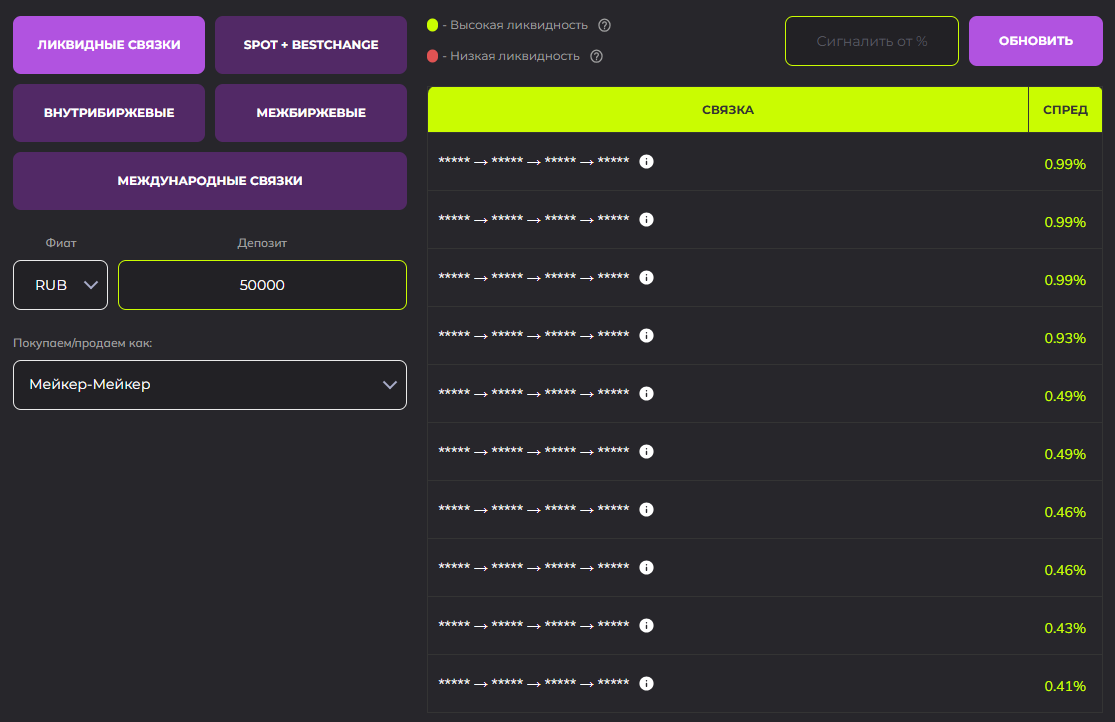The width and height of the screenshot is (1115, 722).
Task: Open the Мейкер-Мейкер dropdown
Action: [x=210, y=385]
